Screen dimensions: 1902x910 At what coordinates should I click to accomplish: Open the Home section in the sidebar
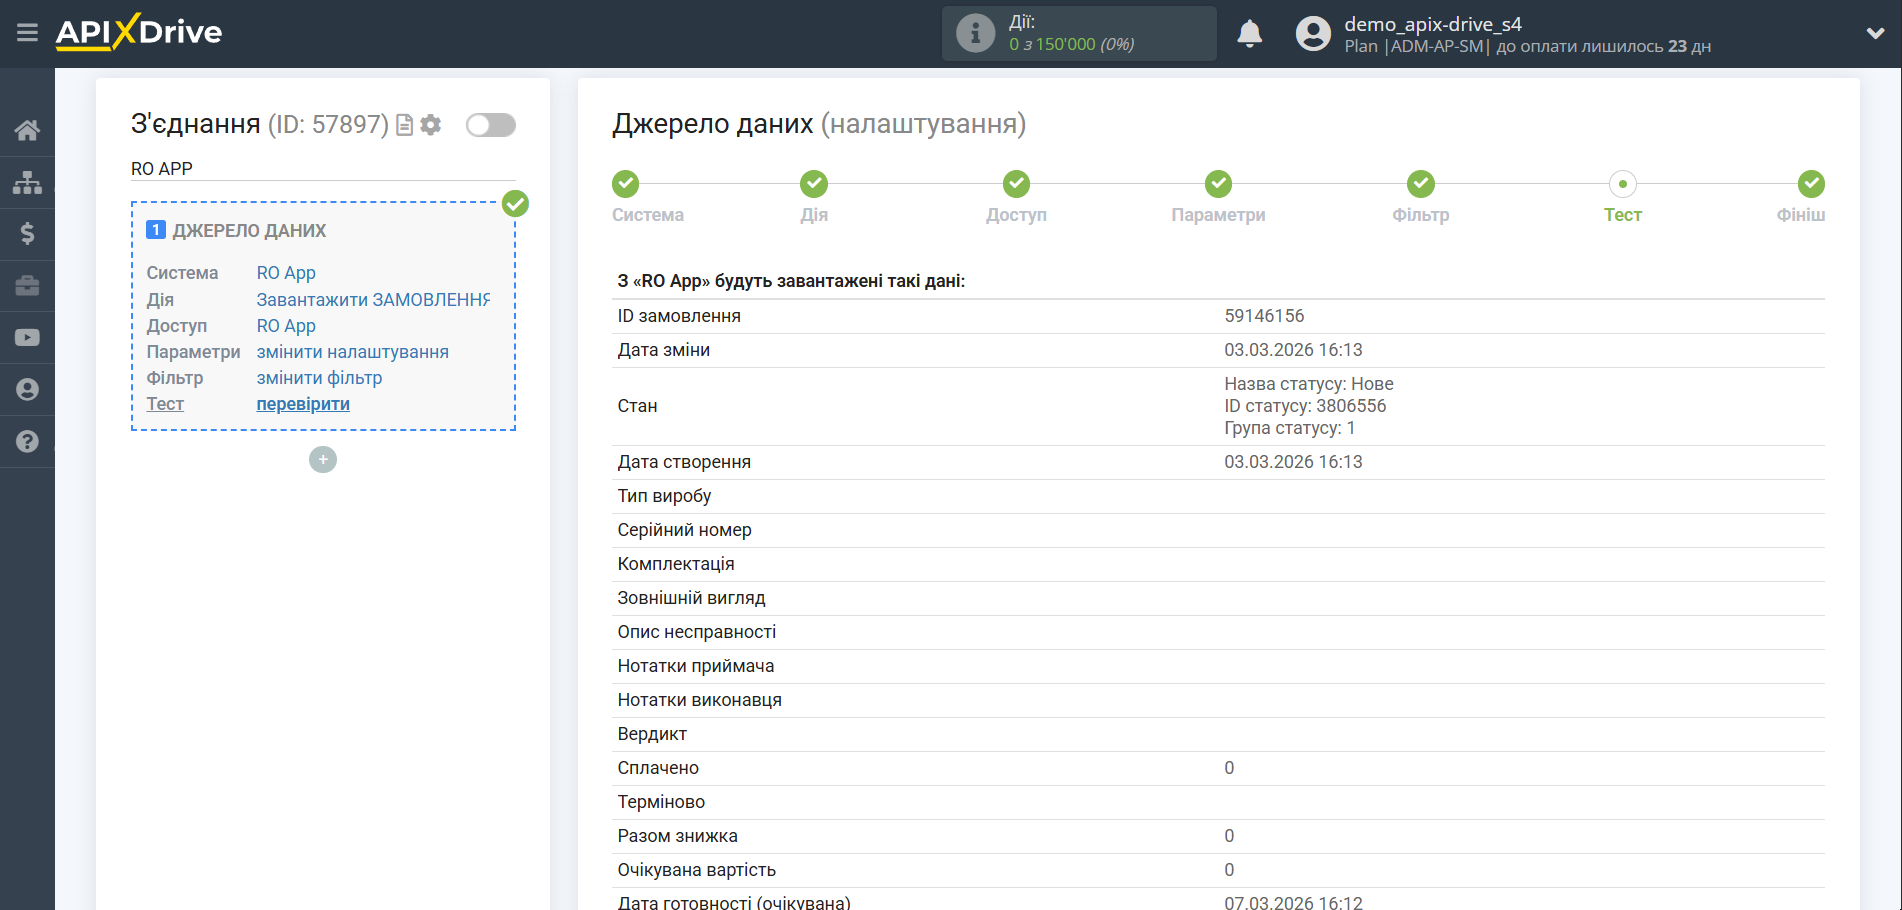pos(27,130)
